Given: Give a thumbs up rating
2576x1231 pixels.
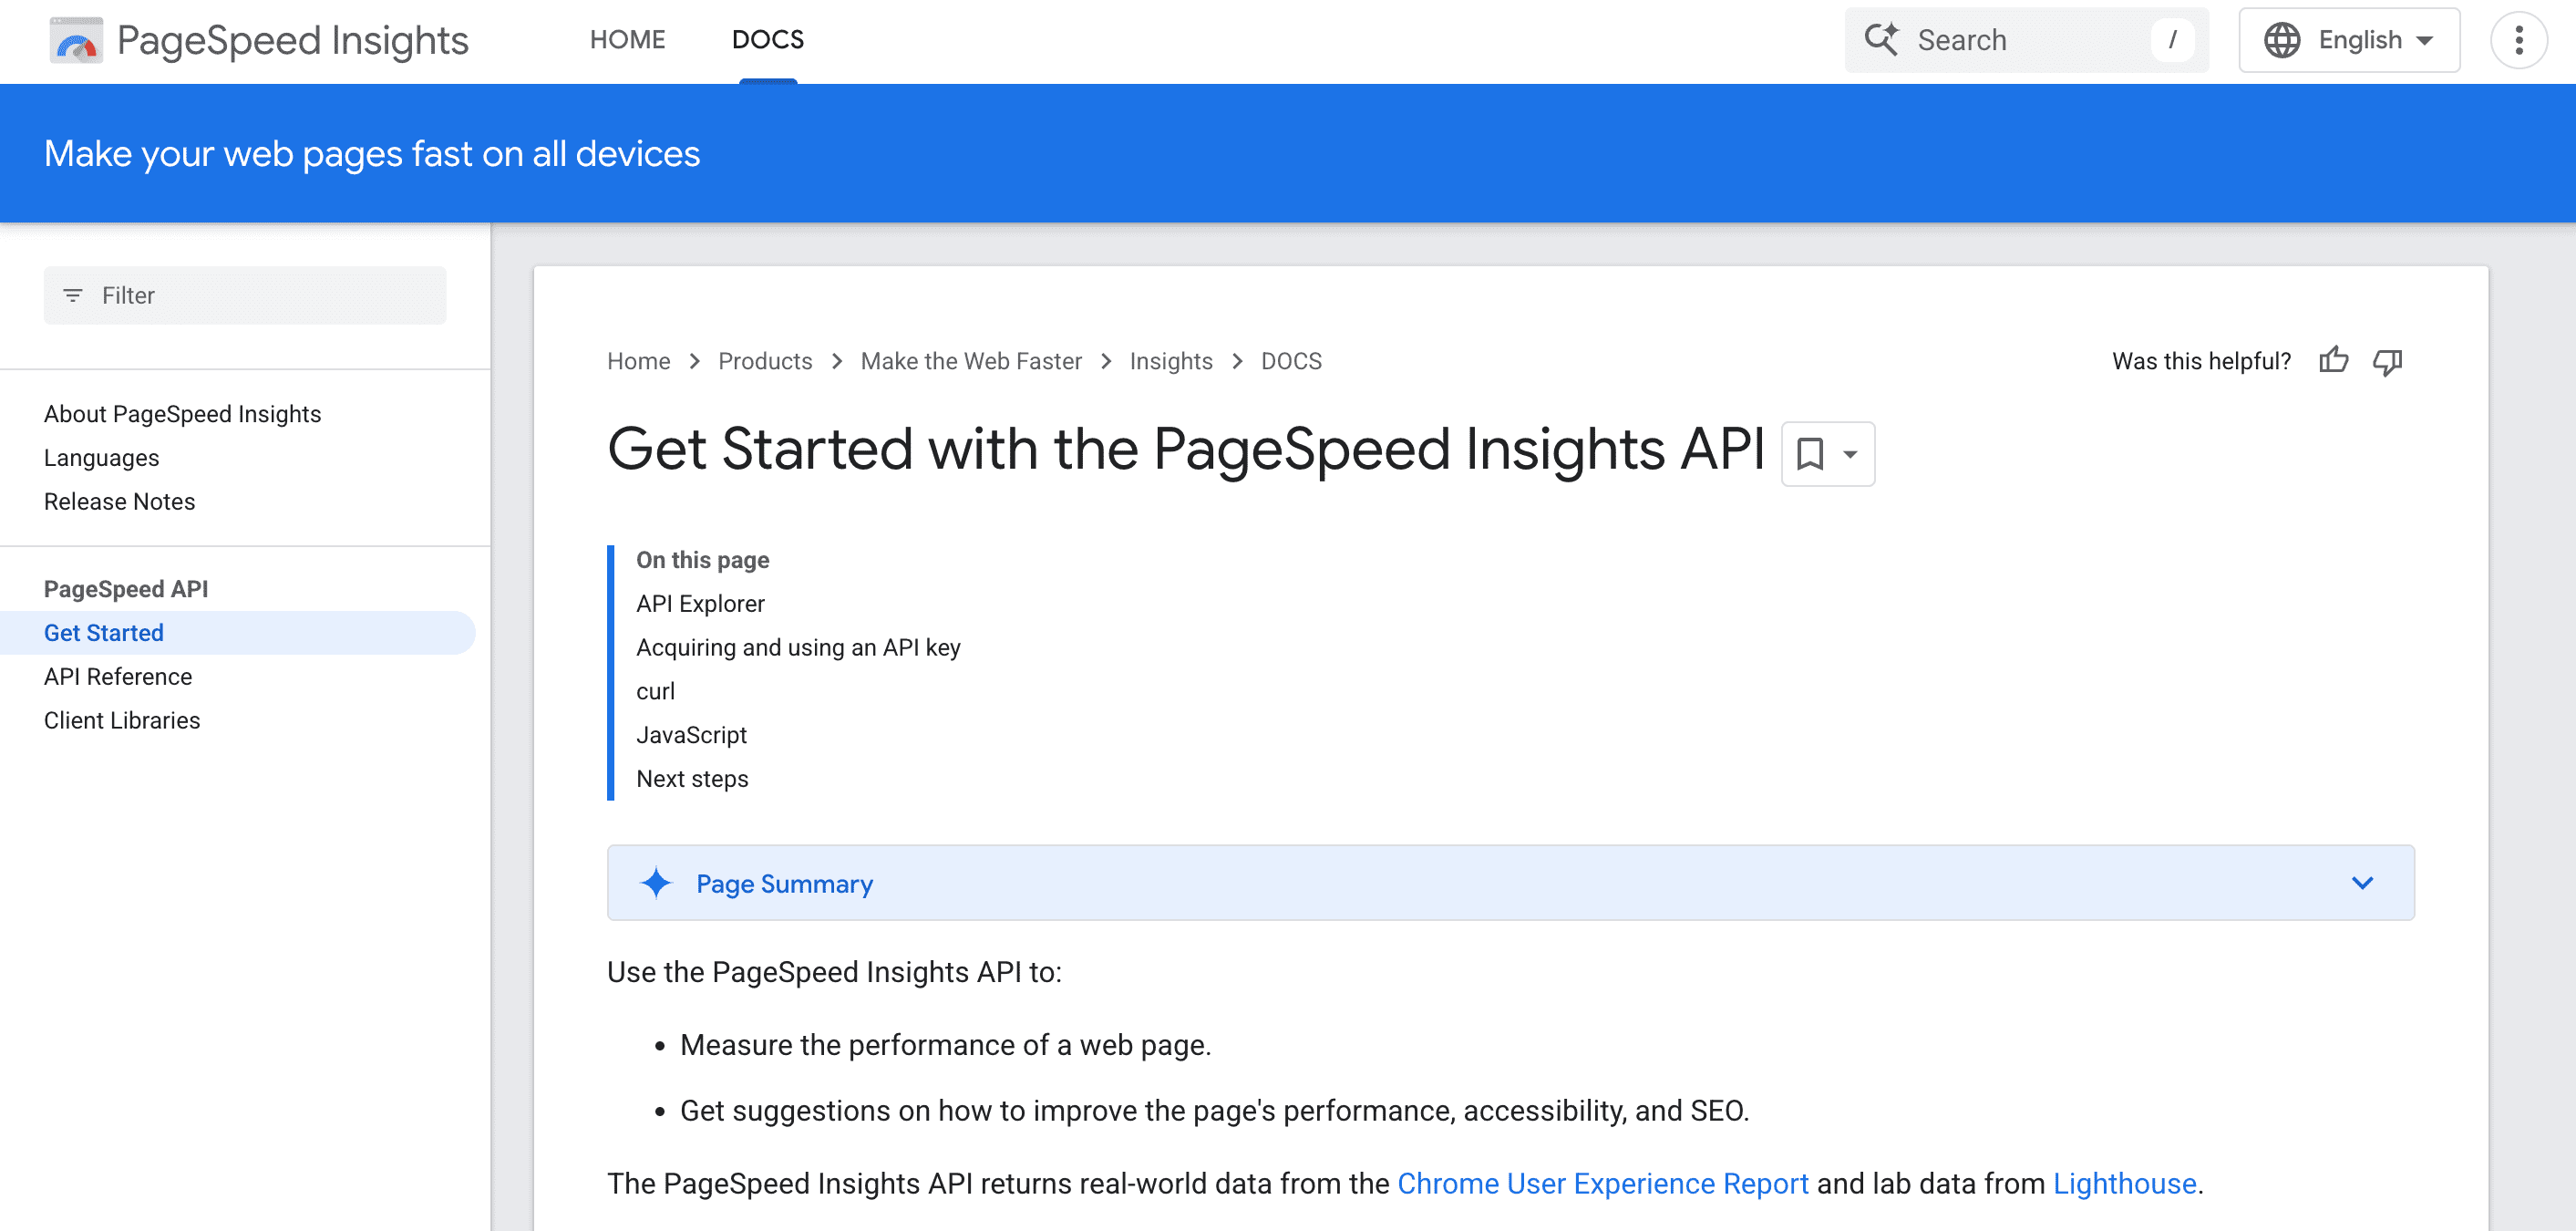Looking at the screenshot, I should [2334, 361].
